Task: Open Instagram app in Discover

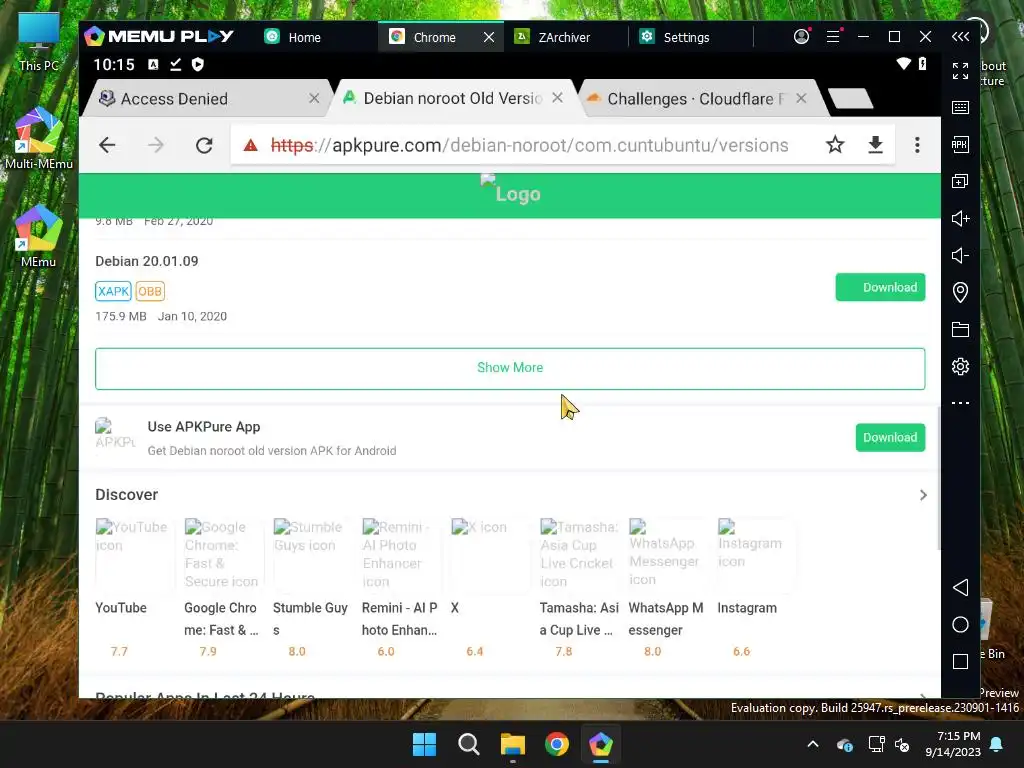Action: (756, 588)
